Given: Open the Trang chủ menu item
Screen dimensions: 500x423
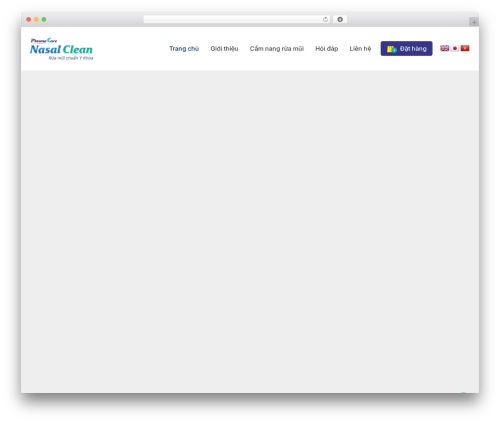Looking at the screenshot, I should pos(184,49).
